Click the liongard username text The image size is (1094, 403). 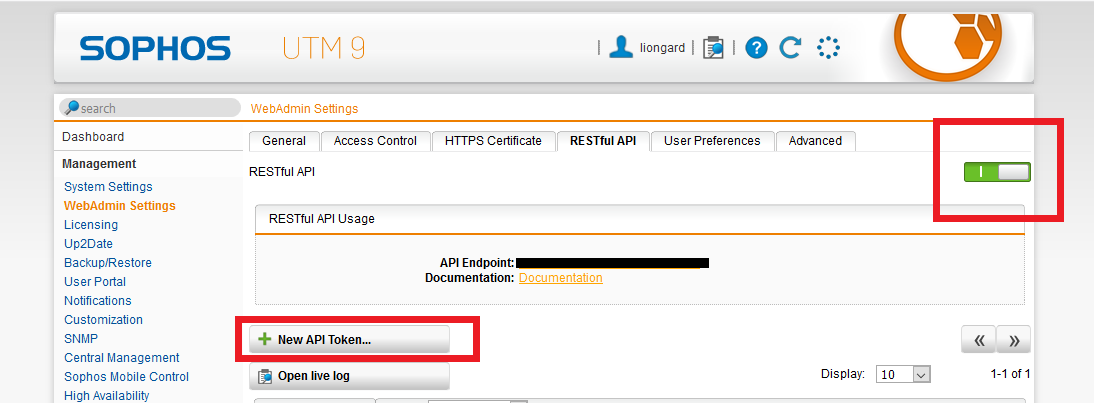662,48
